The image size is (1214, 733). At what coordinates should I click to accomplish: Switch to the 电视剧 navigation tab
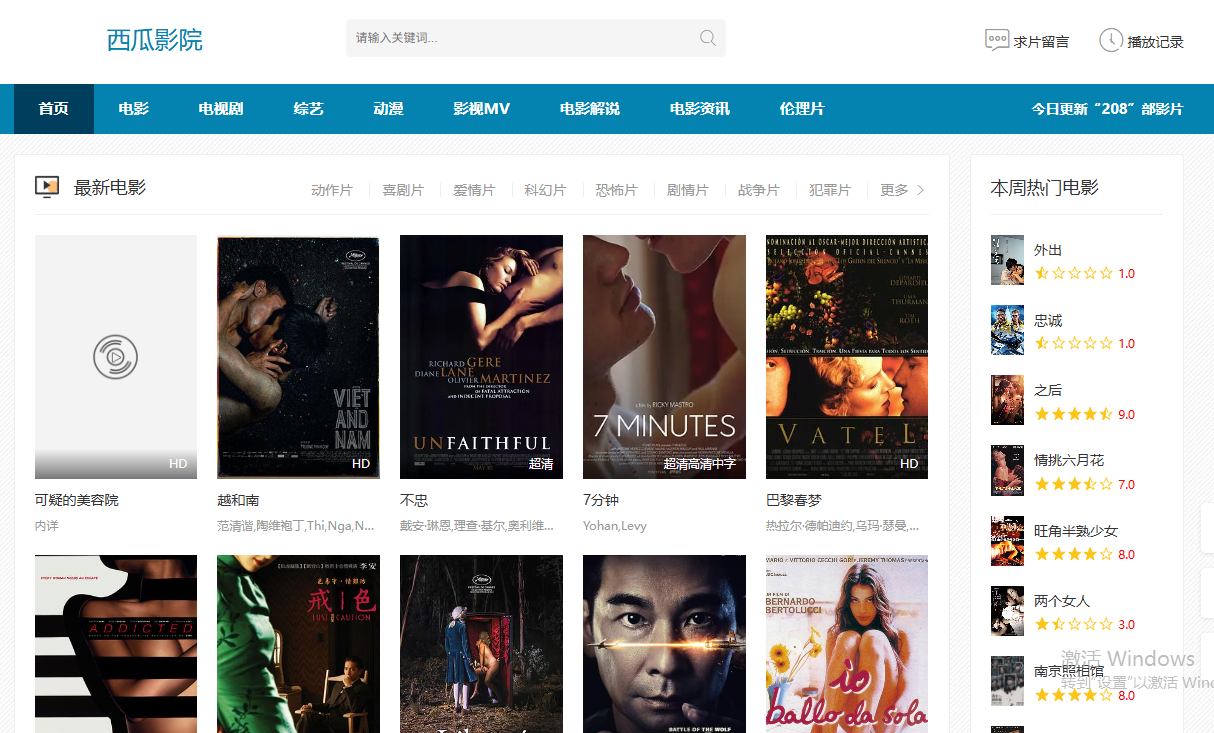click(x=221, y=109)
